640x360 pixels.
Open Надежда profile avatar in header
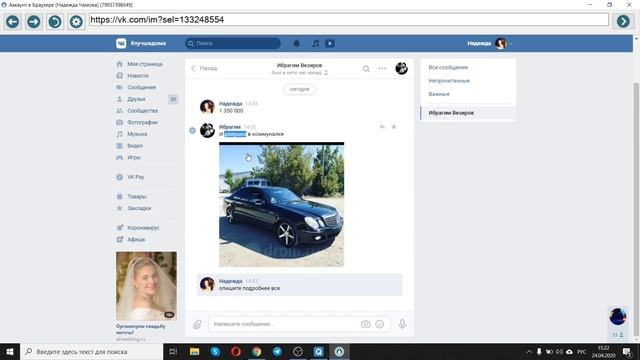pos(501,43)
